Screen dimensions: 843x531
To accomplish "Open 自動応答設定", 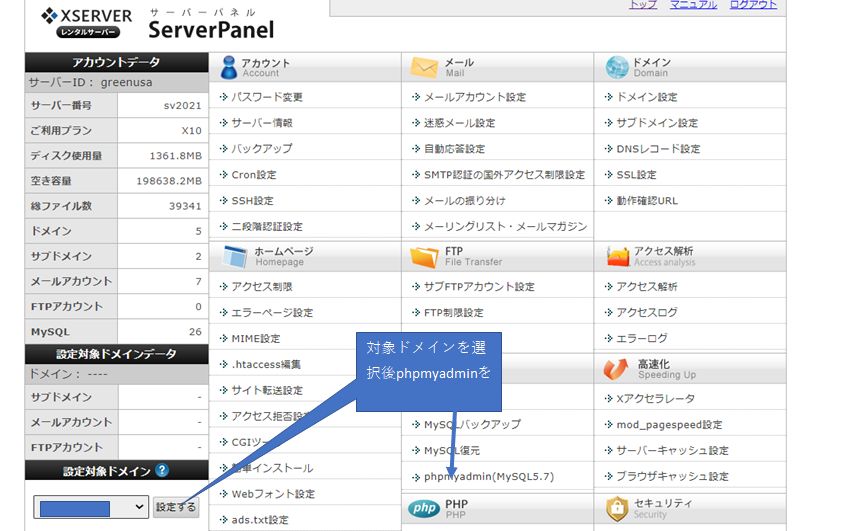I will tap(454, 149).
